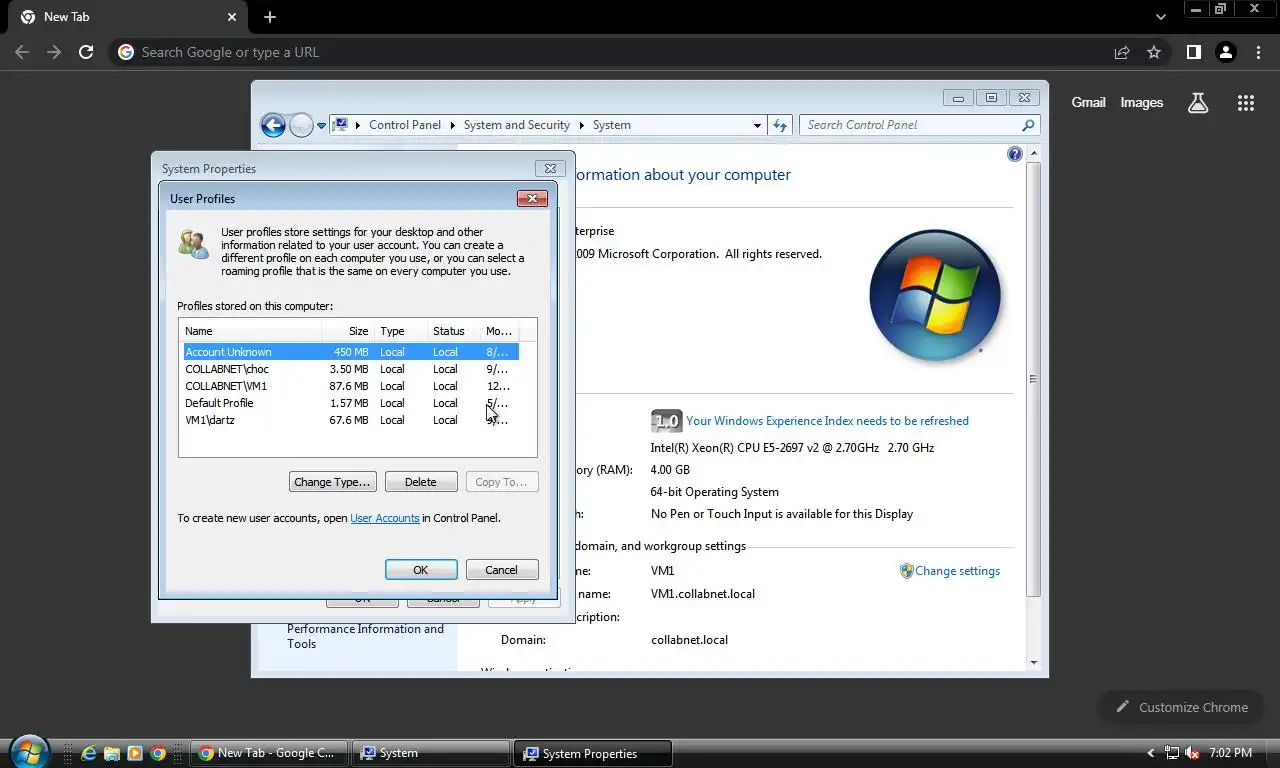Click the refresh icon beside address path

781,125
